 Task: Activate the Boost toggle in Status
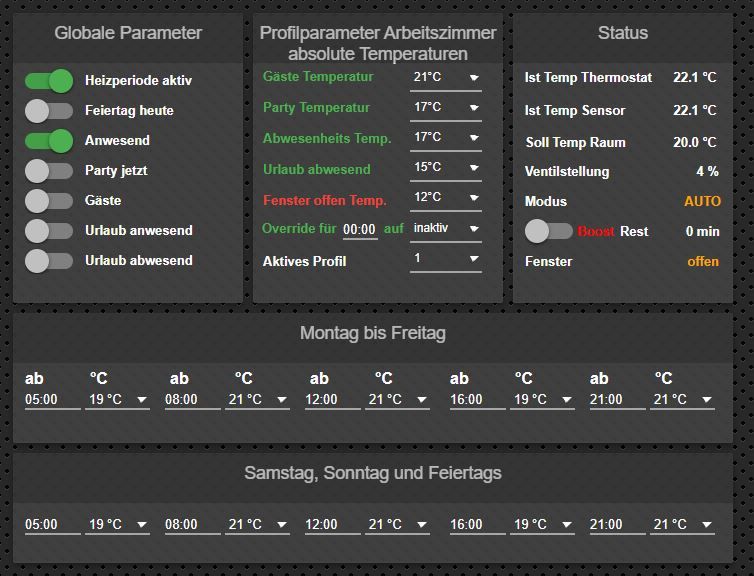(x=549, y=231)
